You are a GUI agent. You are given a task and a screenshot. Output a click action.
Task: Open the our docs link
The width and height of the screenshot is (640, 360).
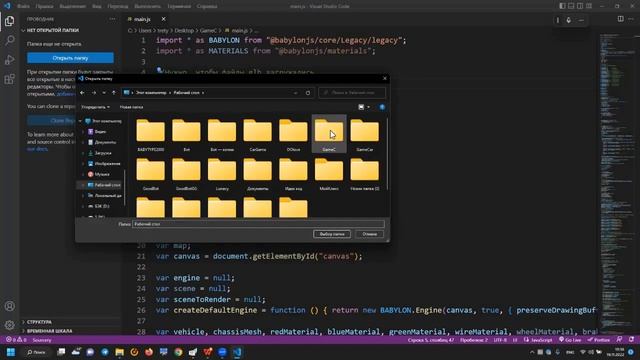click(x=37, y=149)
